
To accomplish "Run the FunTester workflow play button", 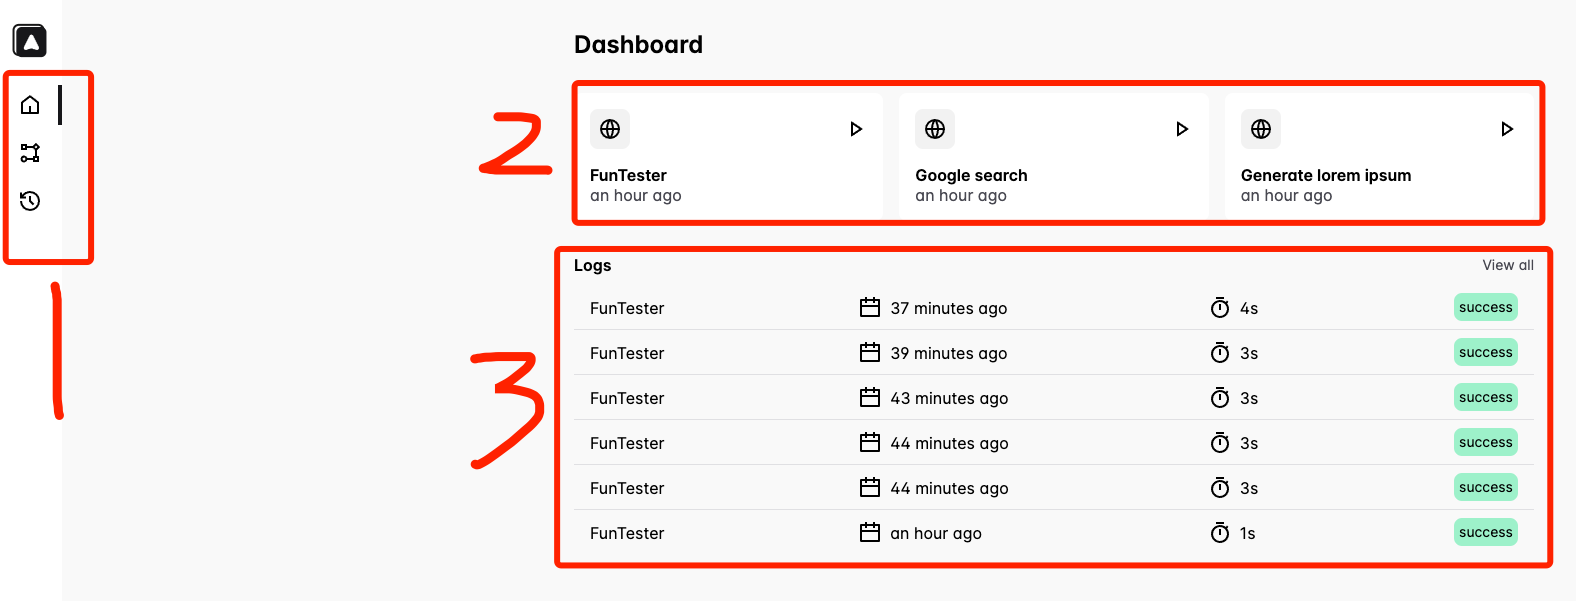I will pyautogui.click(x=856, y=129).
